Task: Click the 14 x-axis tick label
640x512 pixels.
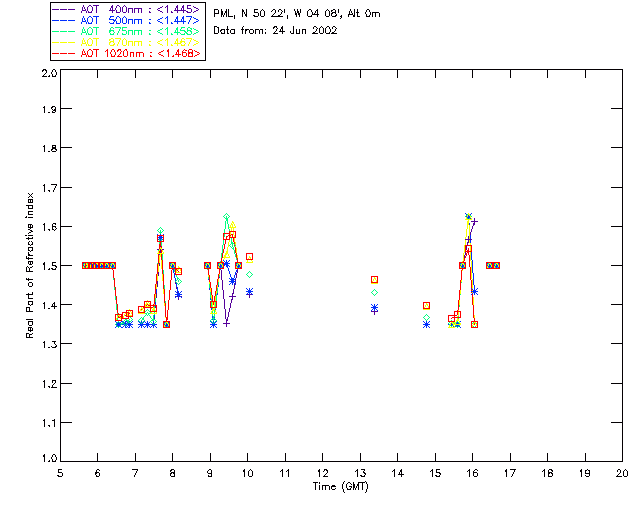Action: [398, 473]
